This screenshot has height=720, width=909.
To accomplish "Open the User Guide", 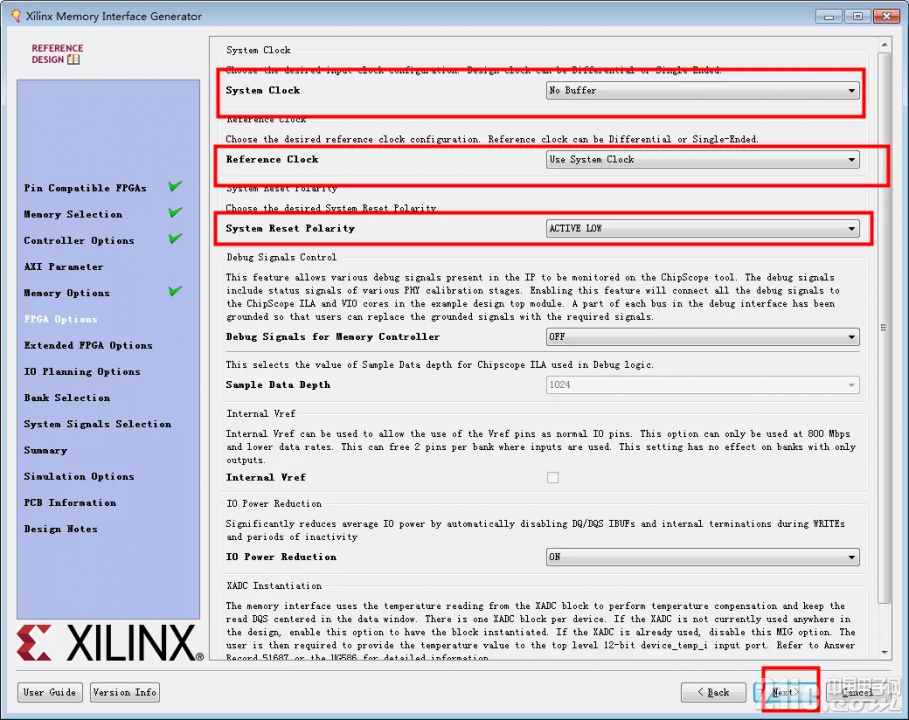I will 50,692.
